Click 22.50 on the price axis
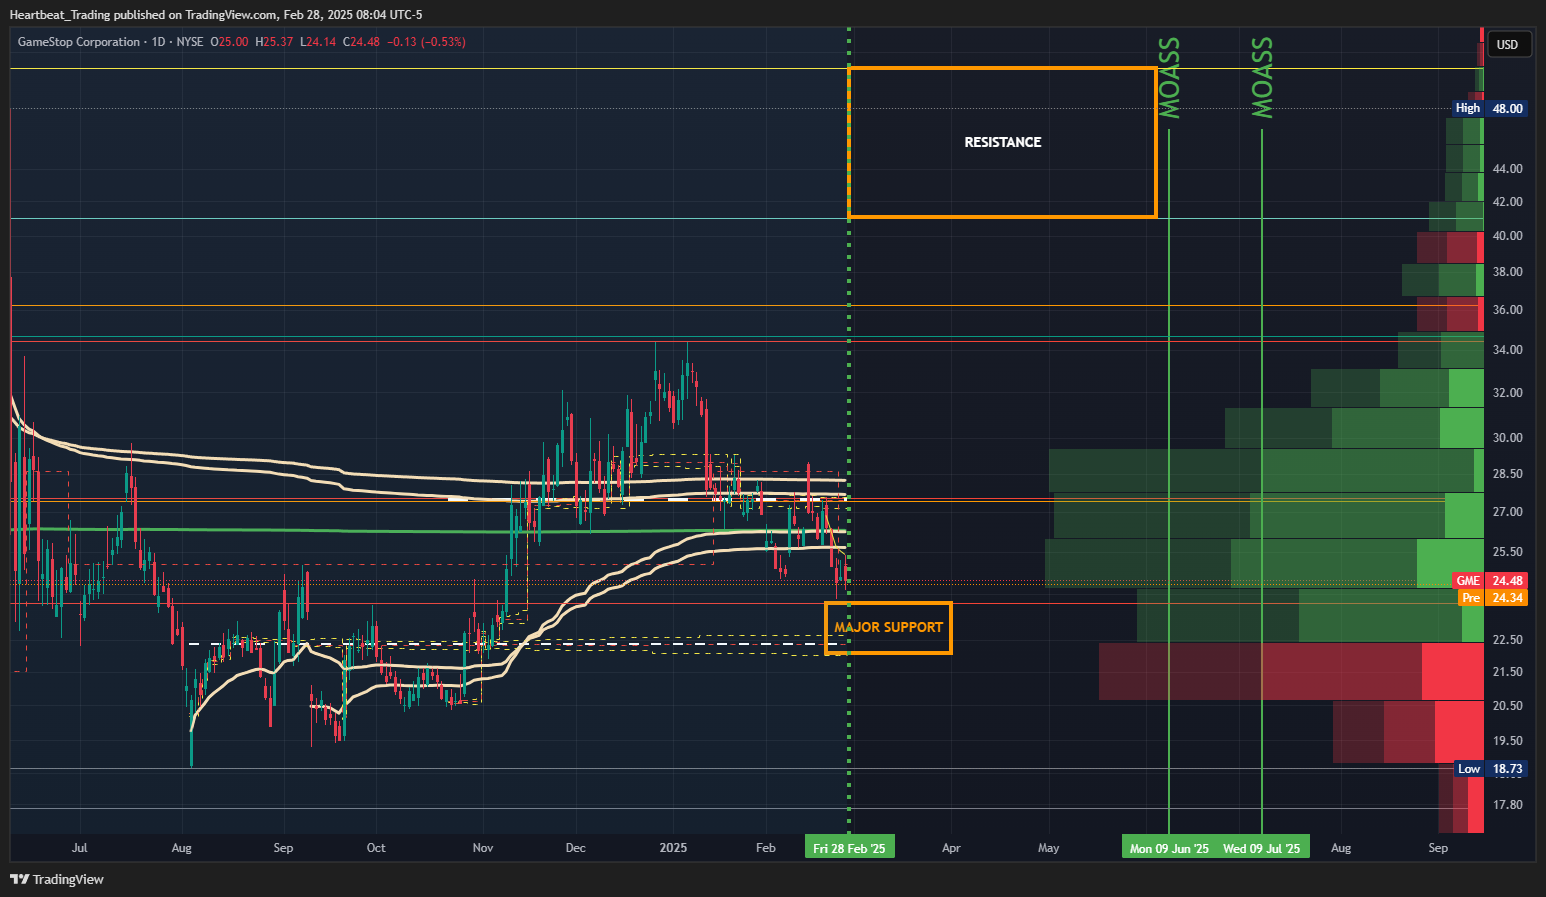Image resolution: width=1546 pixels, height=897 pixels. point(1508,640)
